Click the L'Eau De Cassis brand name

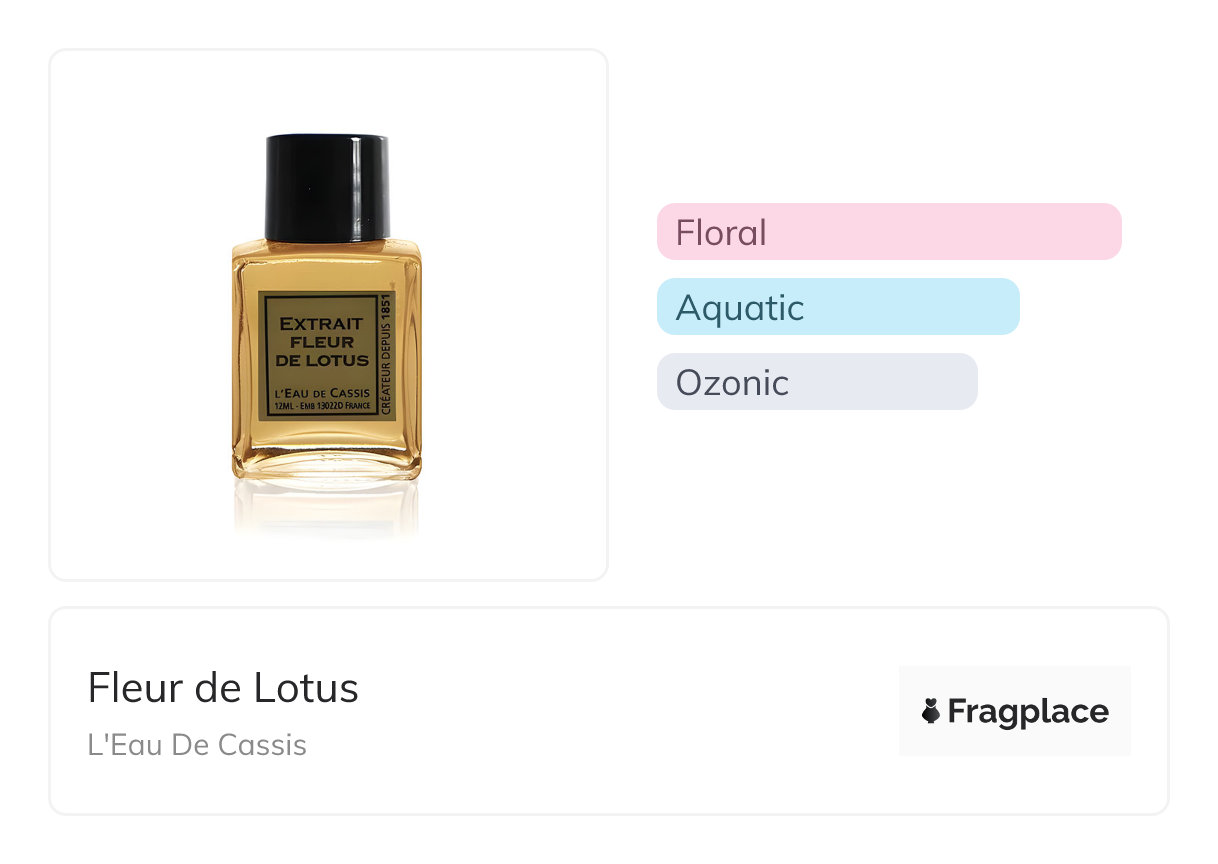(x=197, y=745)
